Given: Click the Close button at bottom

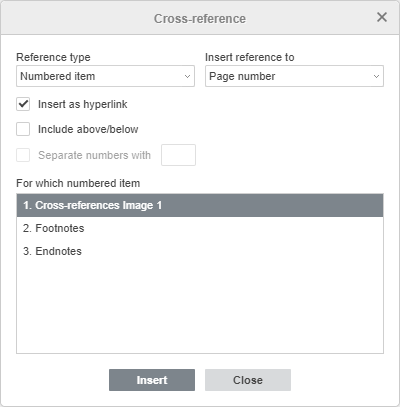Looking at the screenshot, I should pos(248,380).
